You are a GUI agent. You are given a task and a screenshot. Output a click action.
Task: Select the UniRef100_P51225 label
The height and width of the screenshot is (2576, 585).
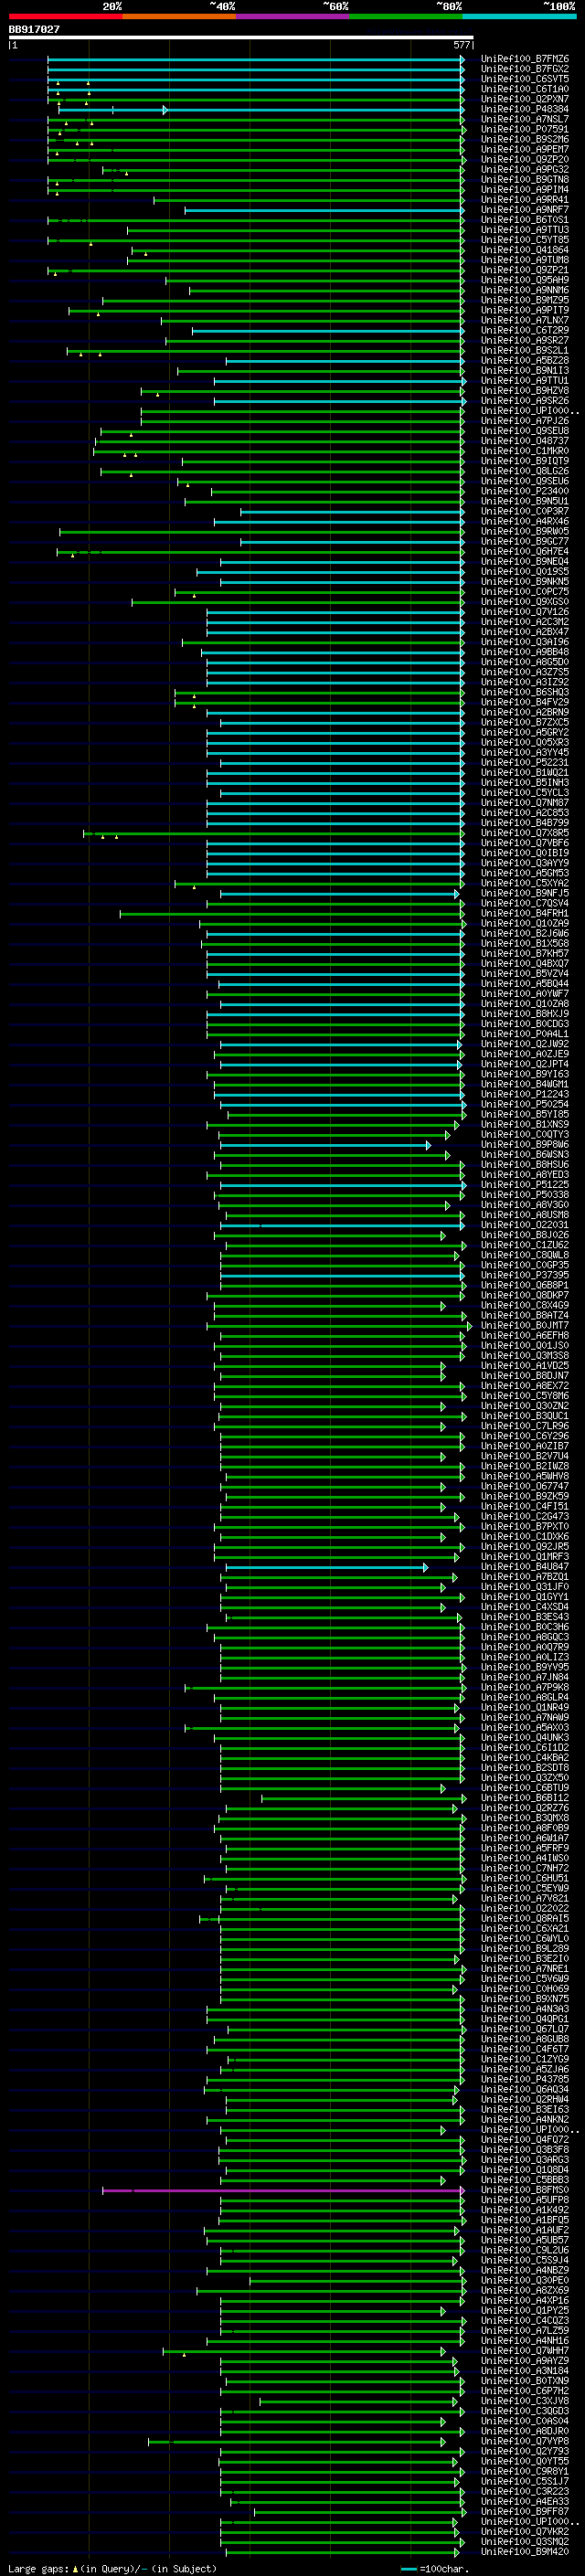click(x=525, y=1185)
